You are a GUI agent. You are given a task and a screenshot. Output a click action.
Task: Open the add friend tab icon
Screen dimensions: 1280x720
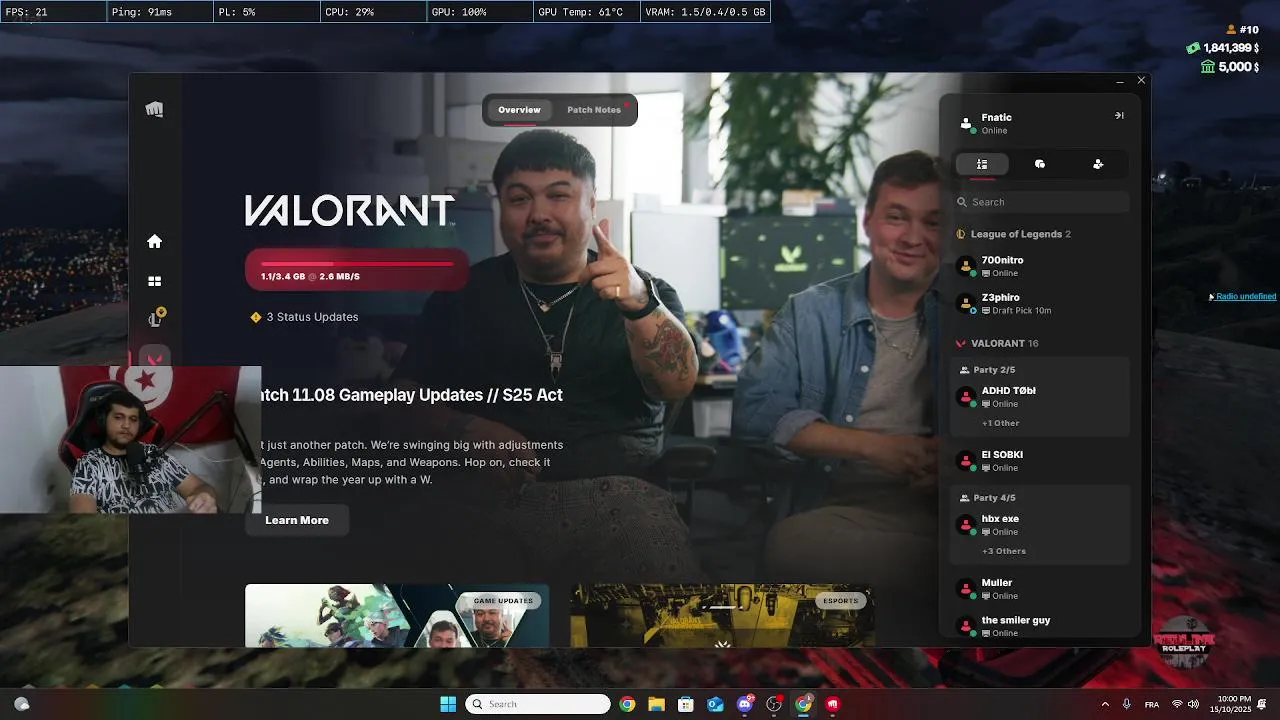point(1098,164)
